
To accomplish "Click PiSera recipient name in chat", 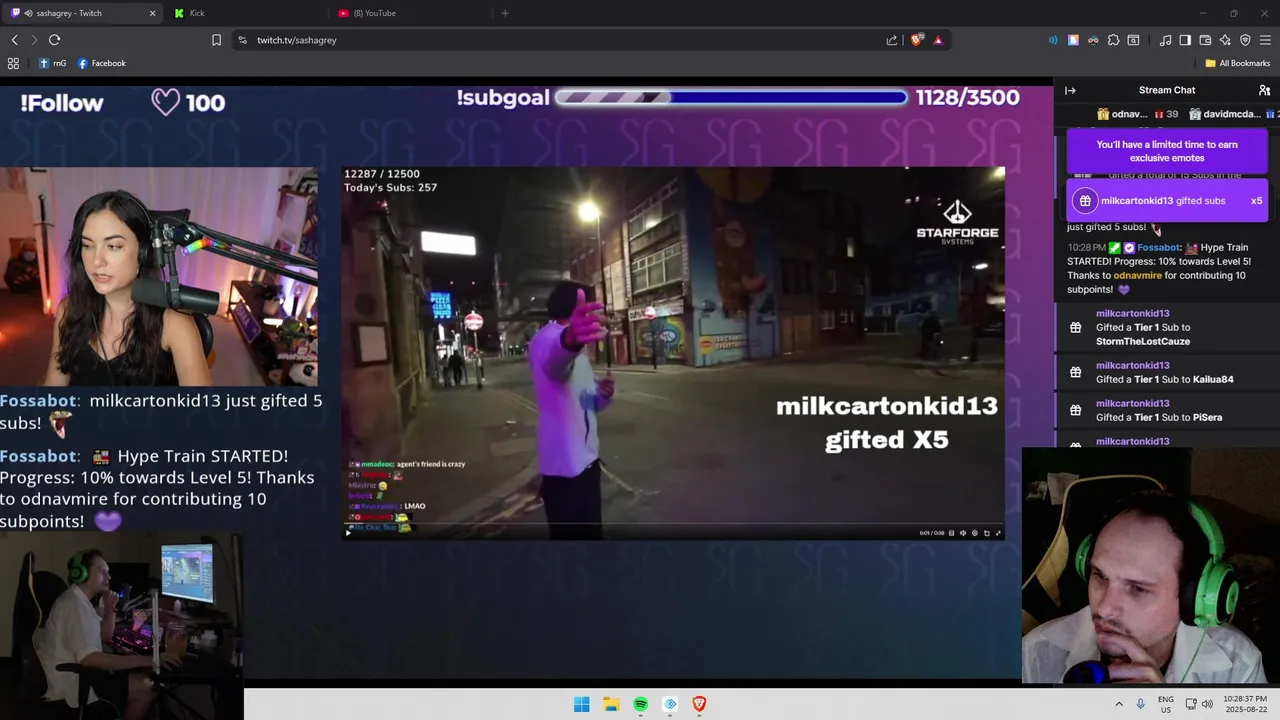I will click(x=1207, y=417).
